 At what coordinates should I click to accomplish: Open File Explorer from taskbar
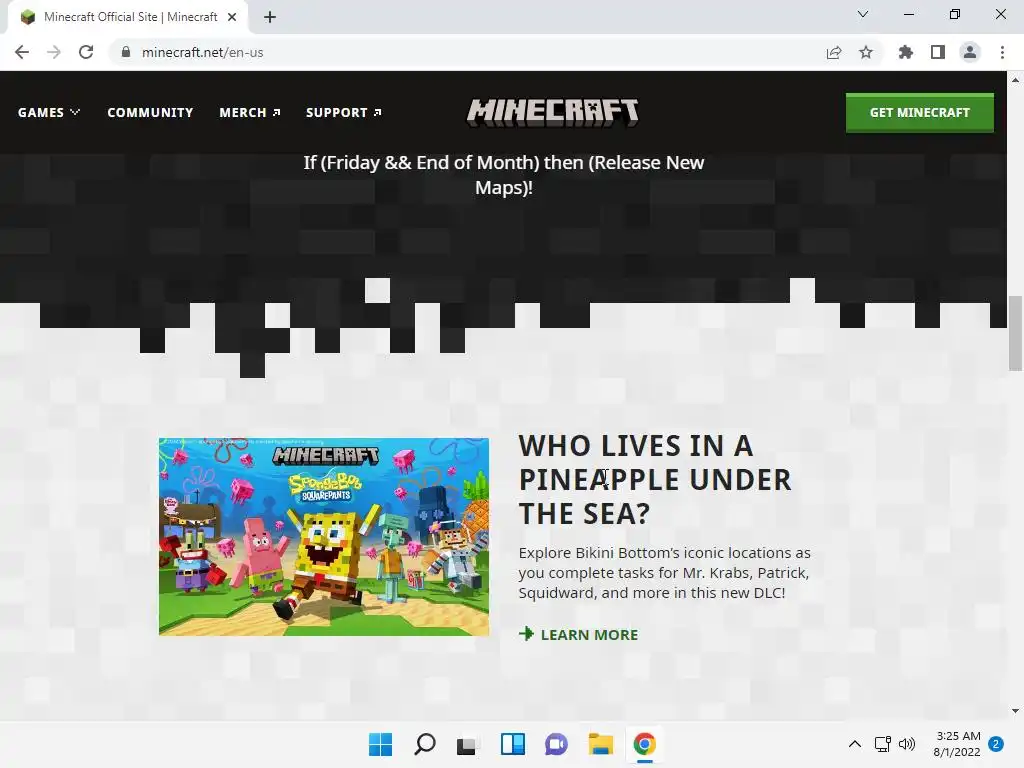[600, 744]
